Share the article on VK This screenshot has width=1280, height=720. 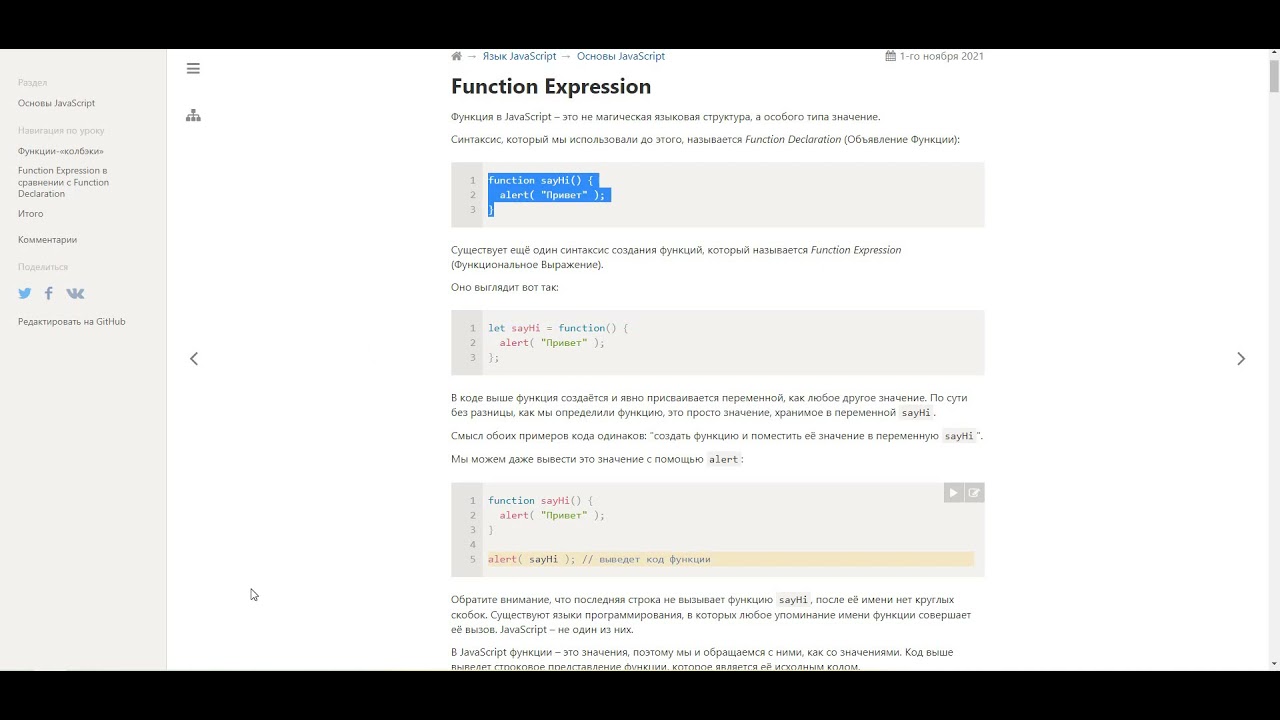[x=75, y=294]
